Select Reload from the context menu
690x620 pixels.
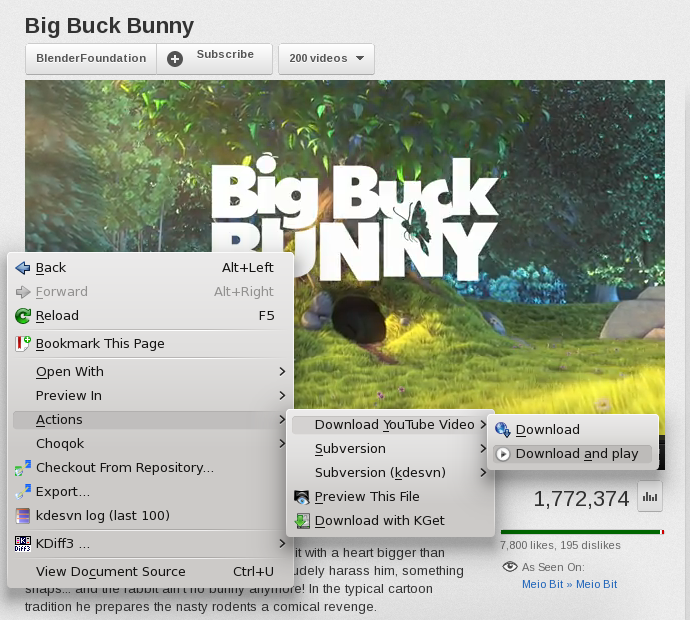tap(150, 316)
